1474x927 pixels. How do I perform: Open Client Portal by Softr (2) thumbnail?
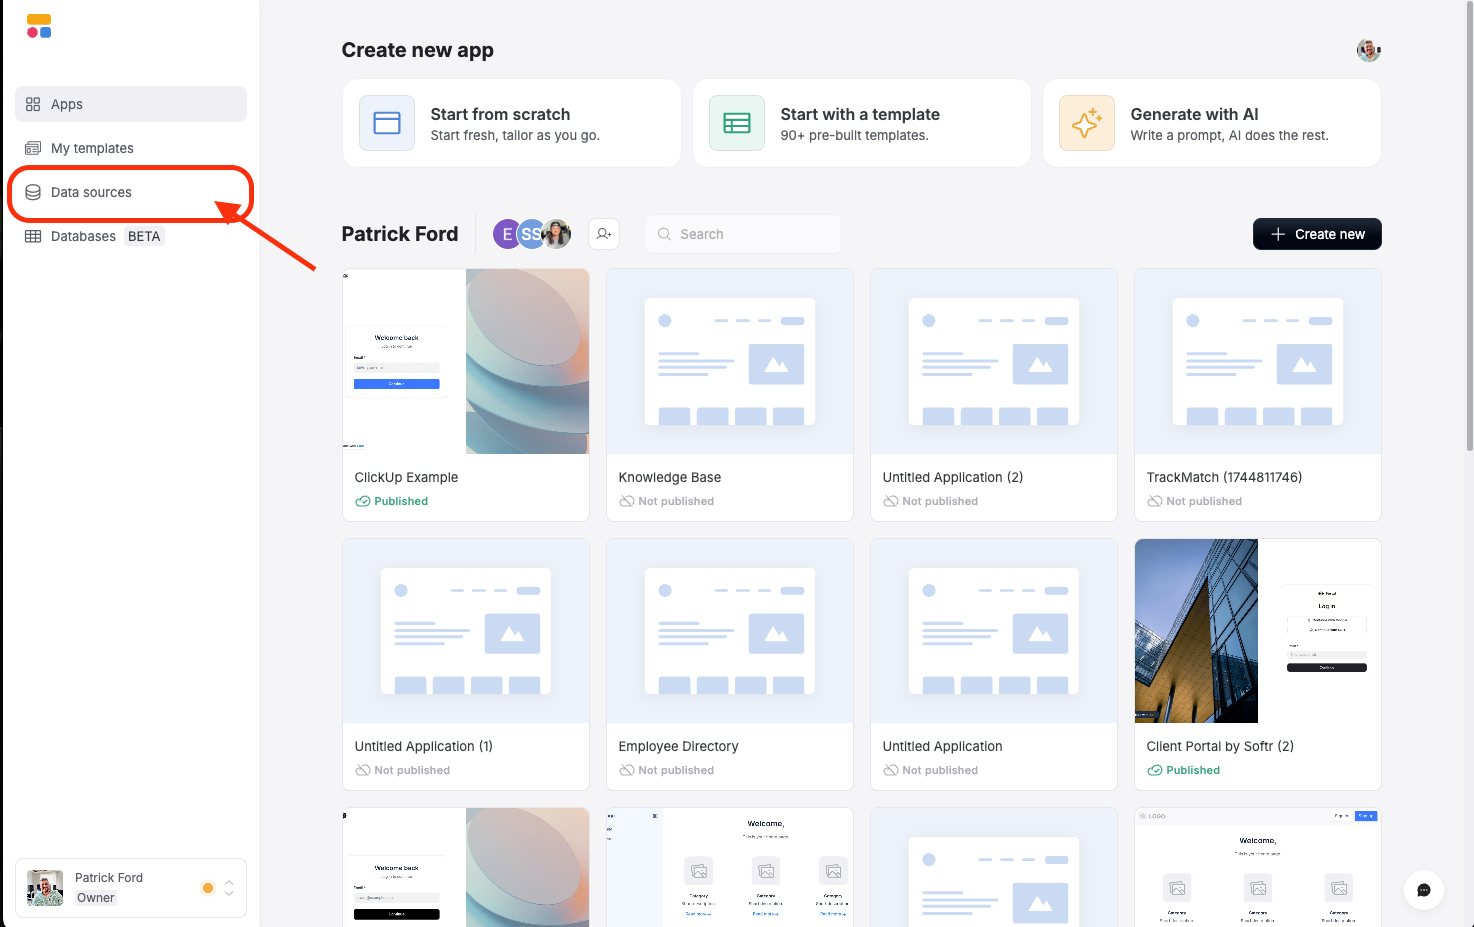coord(1258,631)
